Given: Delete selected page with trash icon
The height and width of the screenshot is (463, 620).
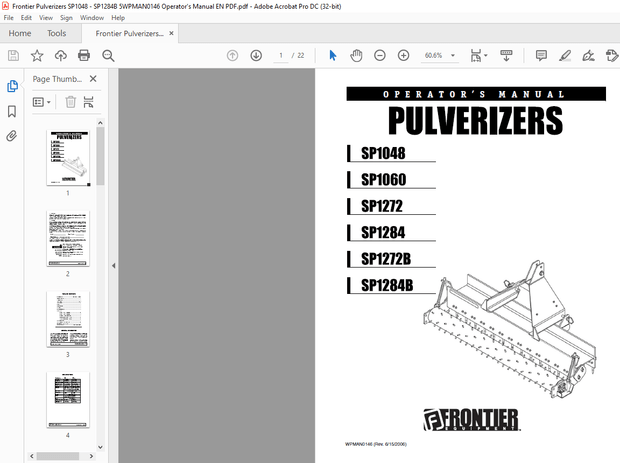Looking at the screenshot, I should [x=70, y=102].
